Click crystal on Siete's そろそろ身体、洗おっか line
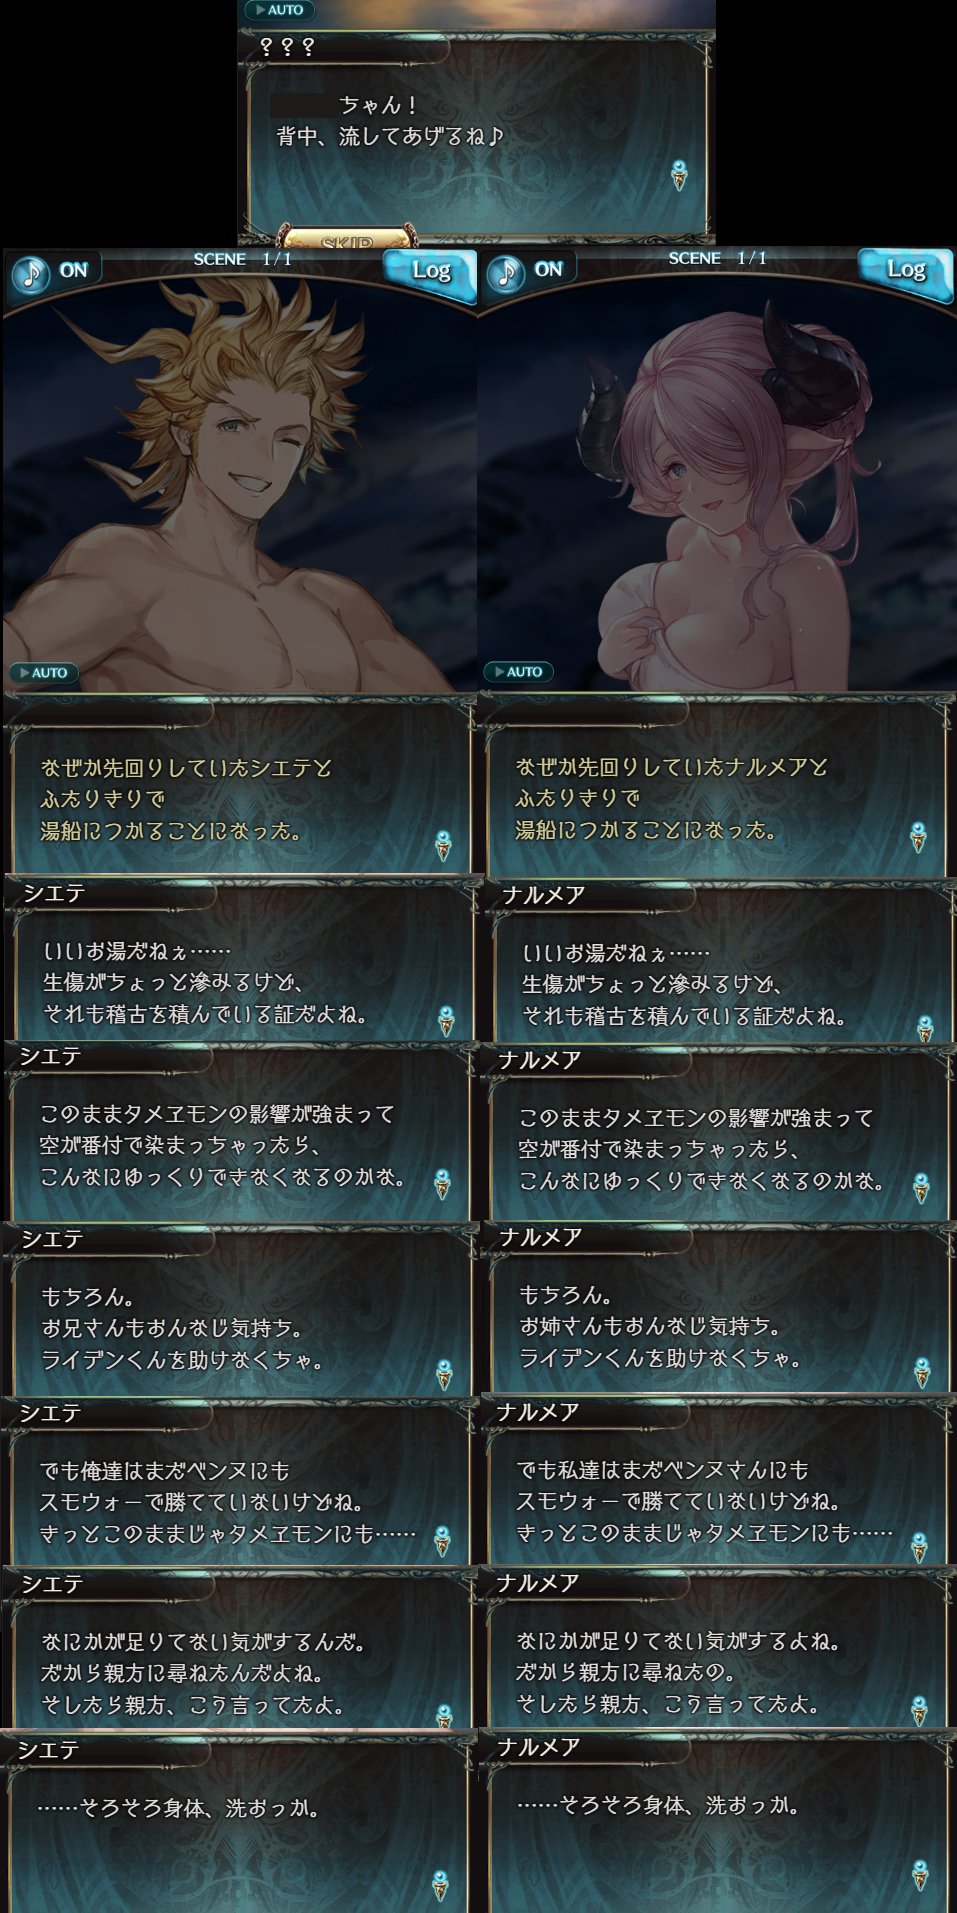The image size is (957, 1913). click(440, 1885)
